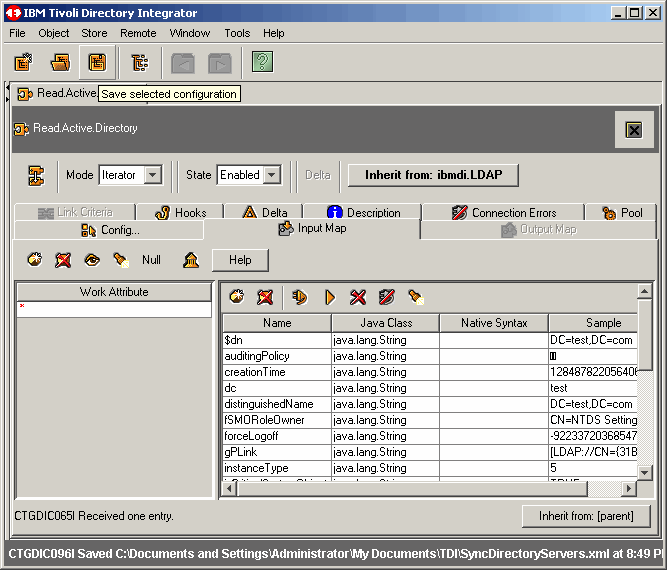
Task: Click the green Help question mark icon
Action: click(262, 63)
